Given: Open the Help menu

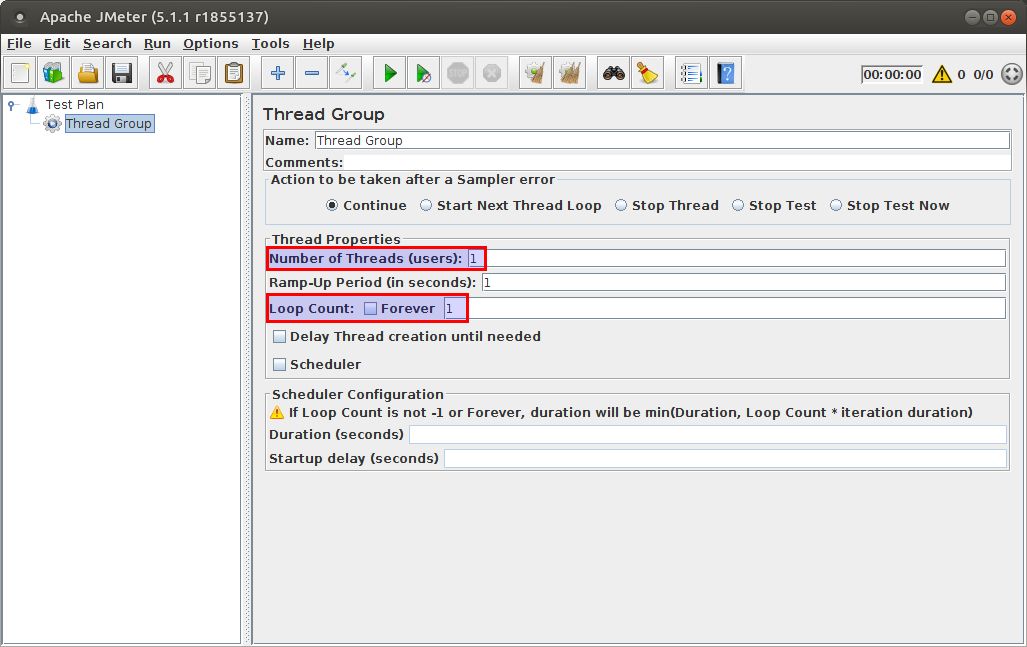Looking at the screenshot, I should point(318,44).
